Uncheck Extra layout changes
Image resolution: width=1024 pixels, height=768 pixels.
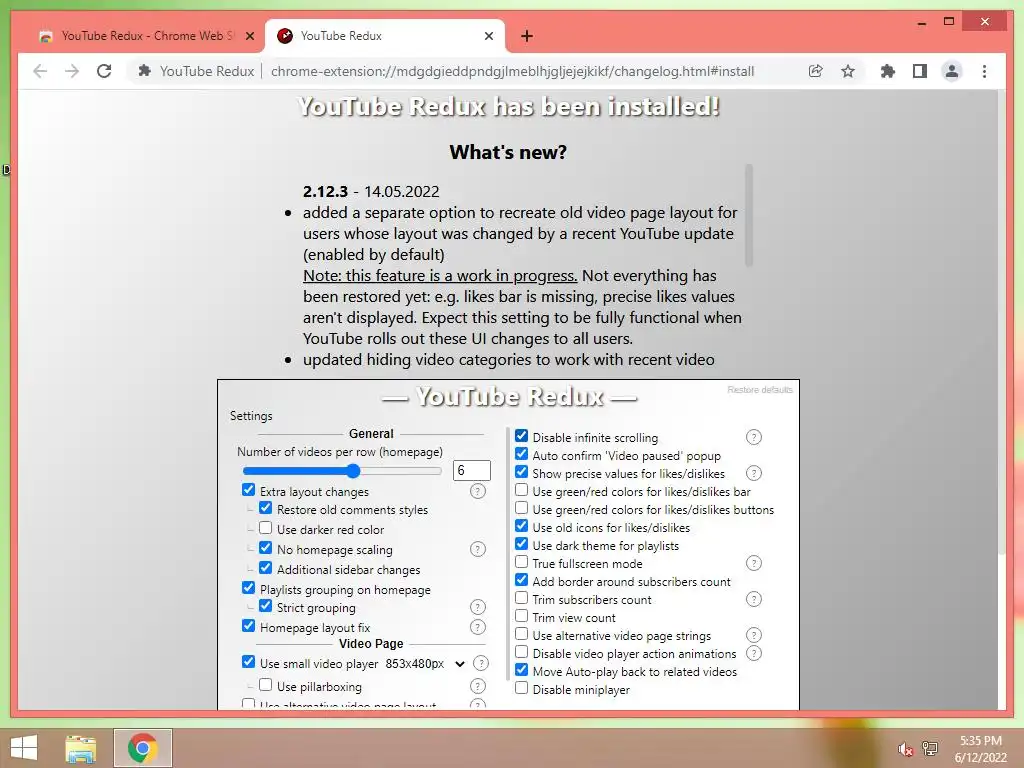(248, 490)
